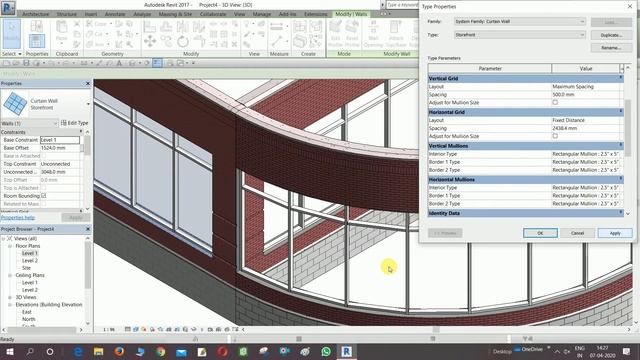This screenshot has width=640, height=360.
Task: Click the Cancel button in Type Properties
Action: point(577,233)
